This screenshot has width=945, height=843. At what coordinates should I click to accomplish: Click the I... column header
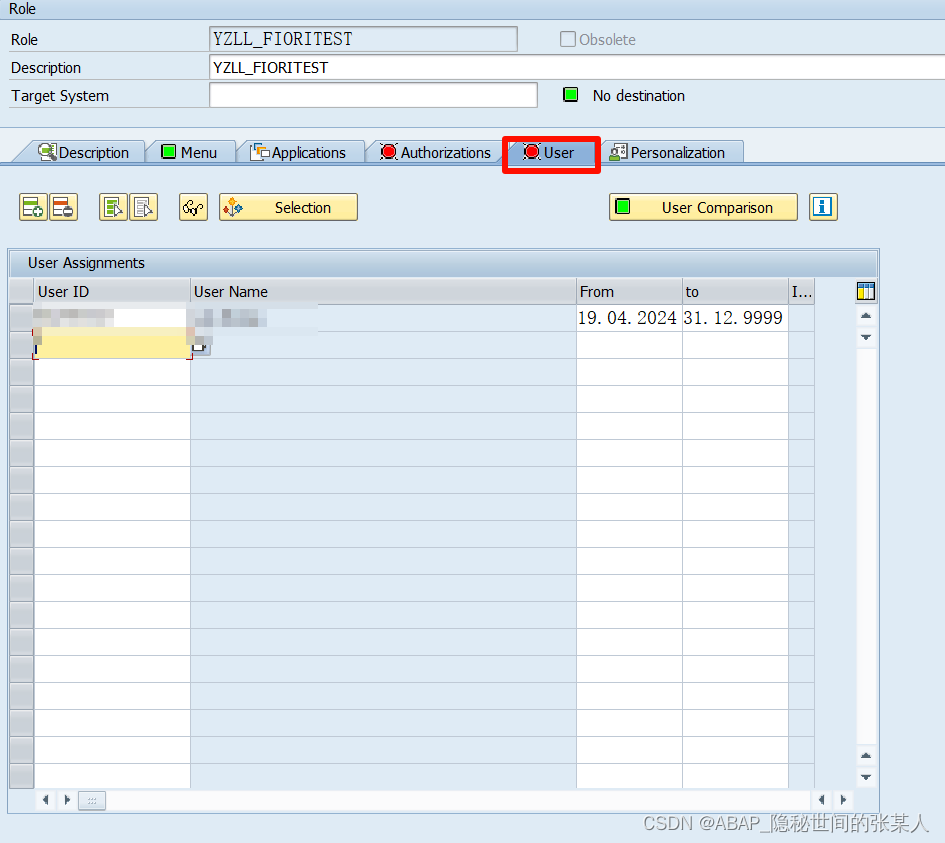(802, 292)
